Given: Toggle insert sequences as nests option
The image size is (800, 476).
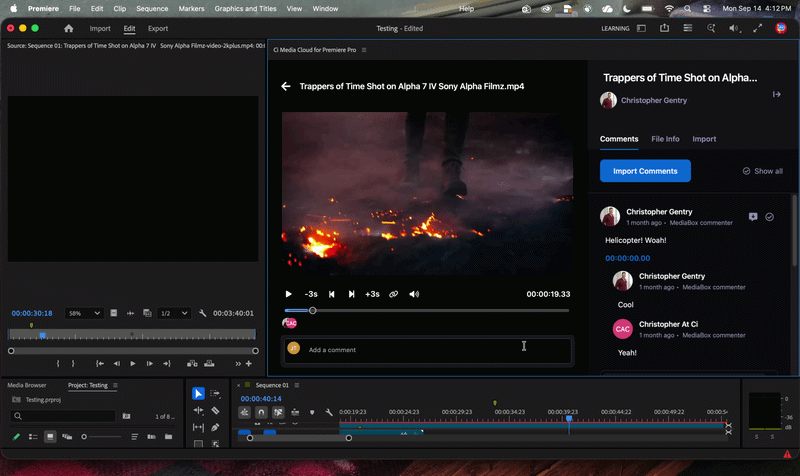Looking at the screenshot, I should pyautogui.click(x=244, y=412).
